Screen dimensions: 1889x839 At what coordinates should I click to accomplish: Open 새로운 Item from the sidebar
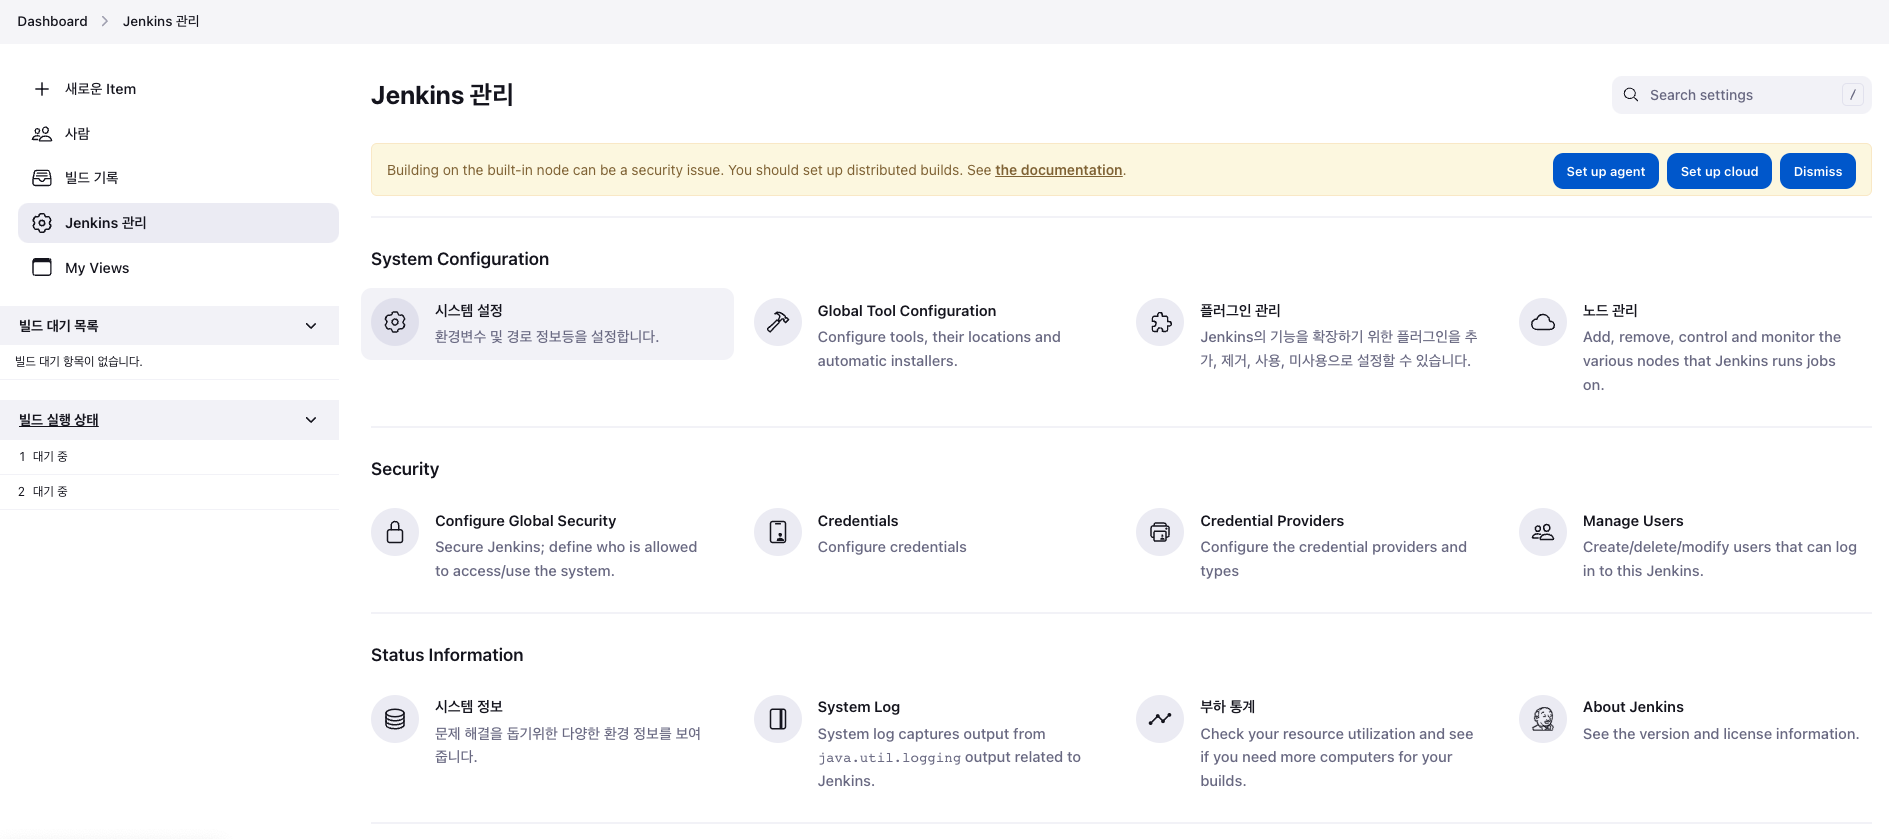(178, 89)
